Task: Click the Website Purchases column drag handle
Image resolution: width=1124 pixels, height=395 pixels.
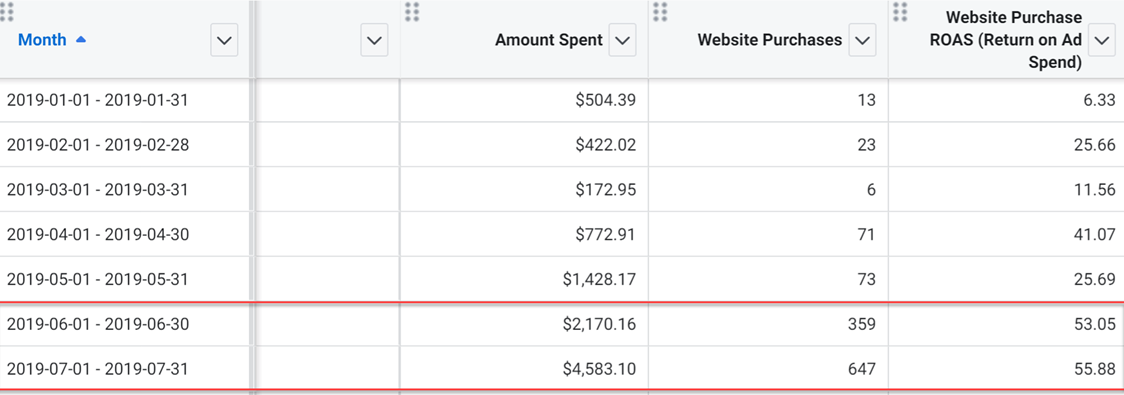Action: click(660, 11)
